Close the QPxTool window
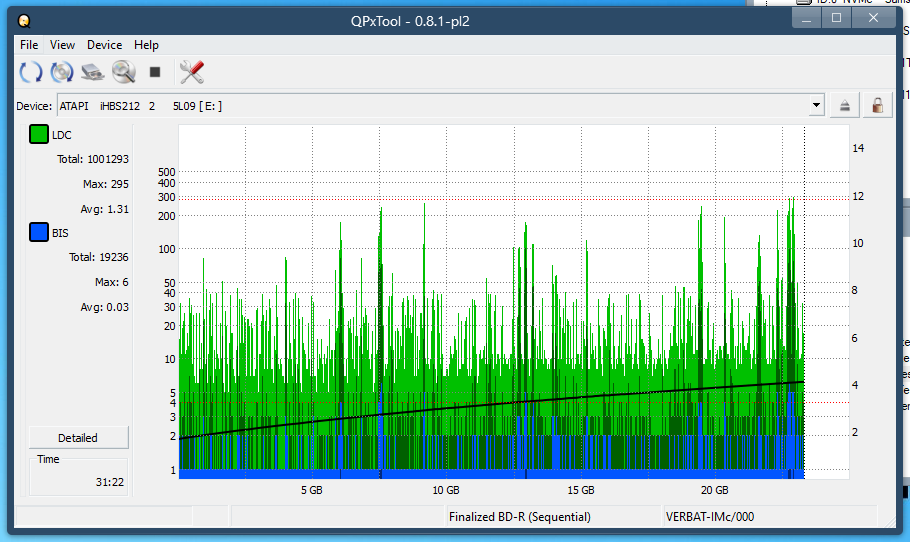This screenshot has width=910, height=542. [x=873, y=18]
